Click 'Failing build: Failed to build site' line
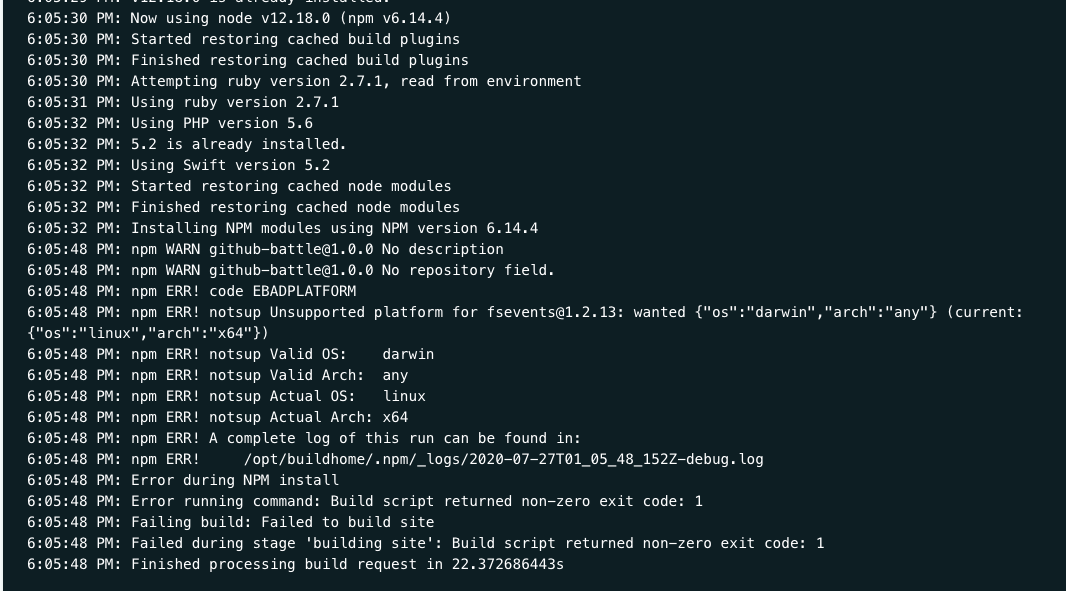1066x591 pixels. point(282,522)
